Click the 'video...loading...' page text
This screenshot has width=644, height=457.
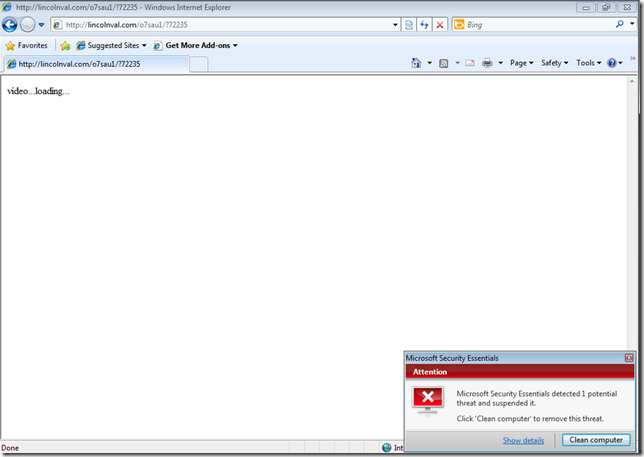pos(38,91)
